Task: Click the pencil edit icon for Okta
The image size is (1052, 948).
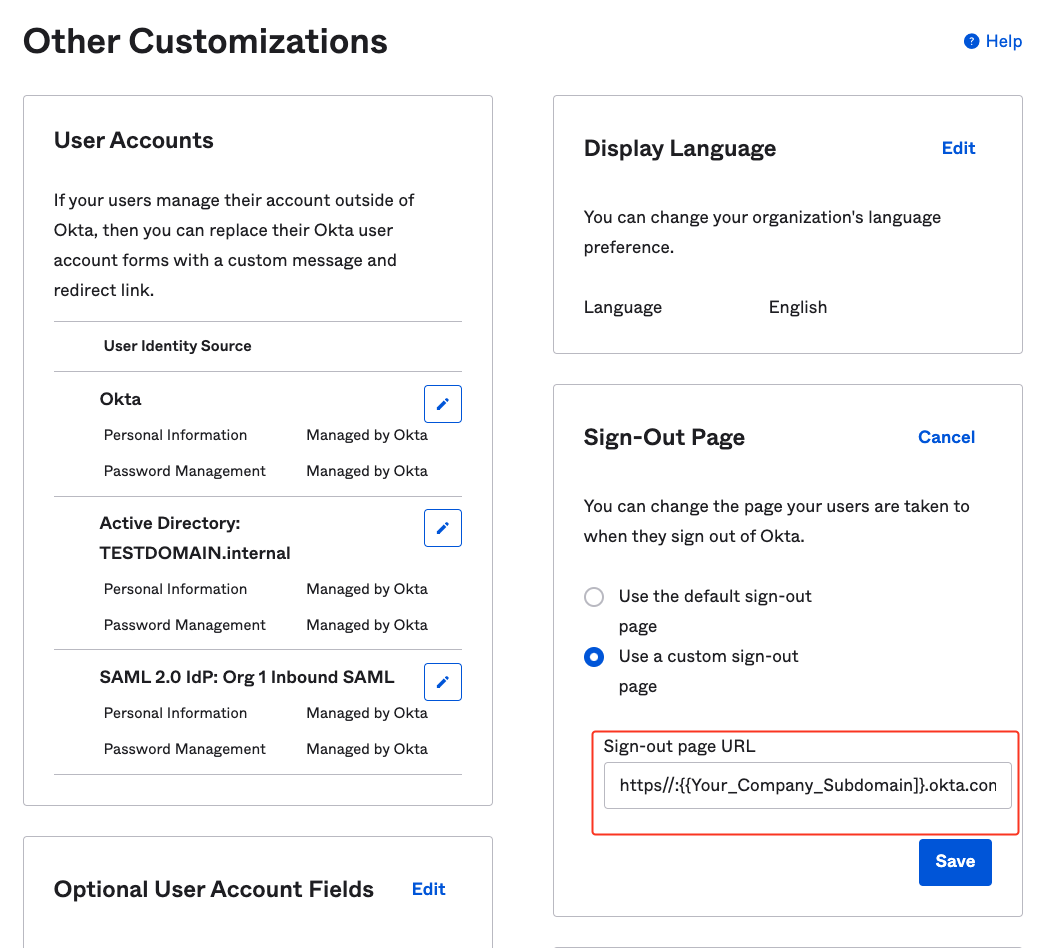Action: tap(443, 404)
